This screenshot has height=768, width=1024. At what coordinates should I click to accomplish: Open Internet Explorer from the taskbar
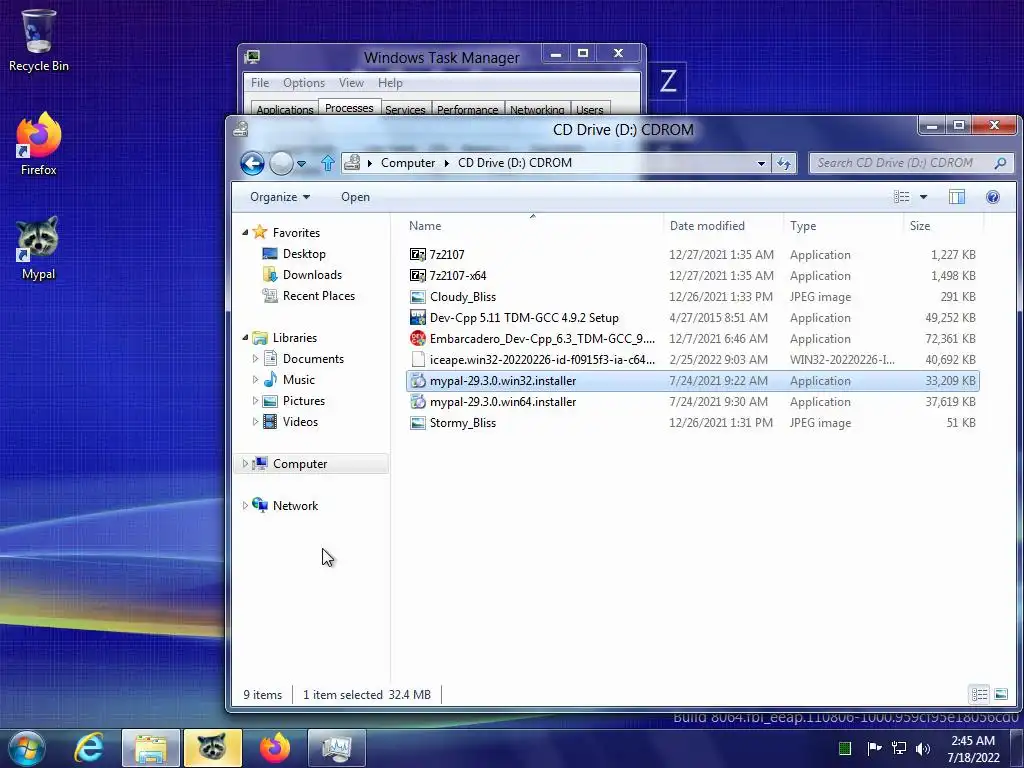coord(89,748)
